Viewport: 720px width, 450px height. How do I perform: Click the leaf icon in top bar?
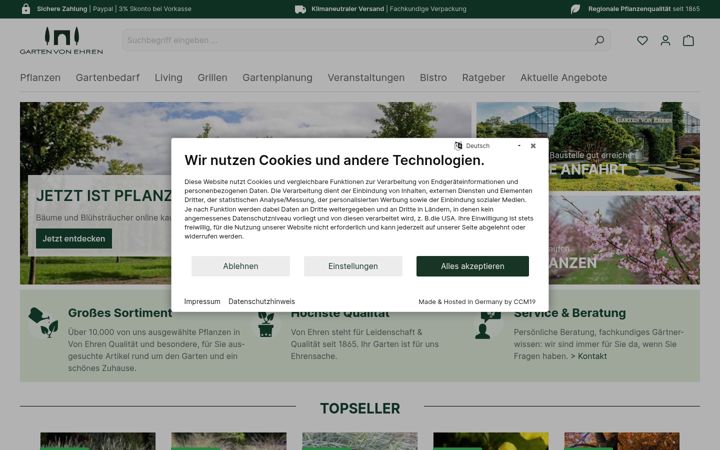[x=575, y=9]
